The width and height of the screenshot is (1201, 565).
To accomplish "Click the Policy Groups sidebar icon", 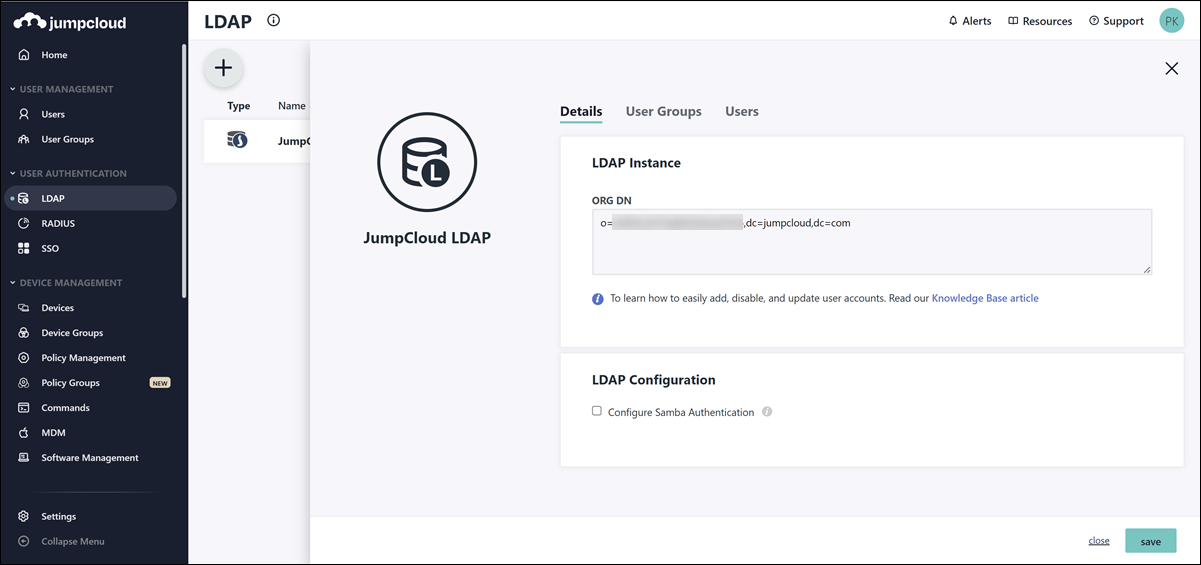I will click(x=24, y=383).
